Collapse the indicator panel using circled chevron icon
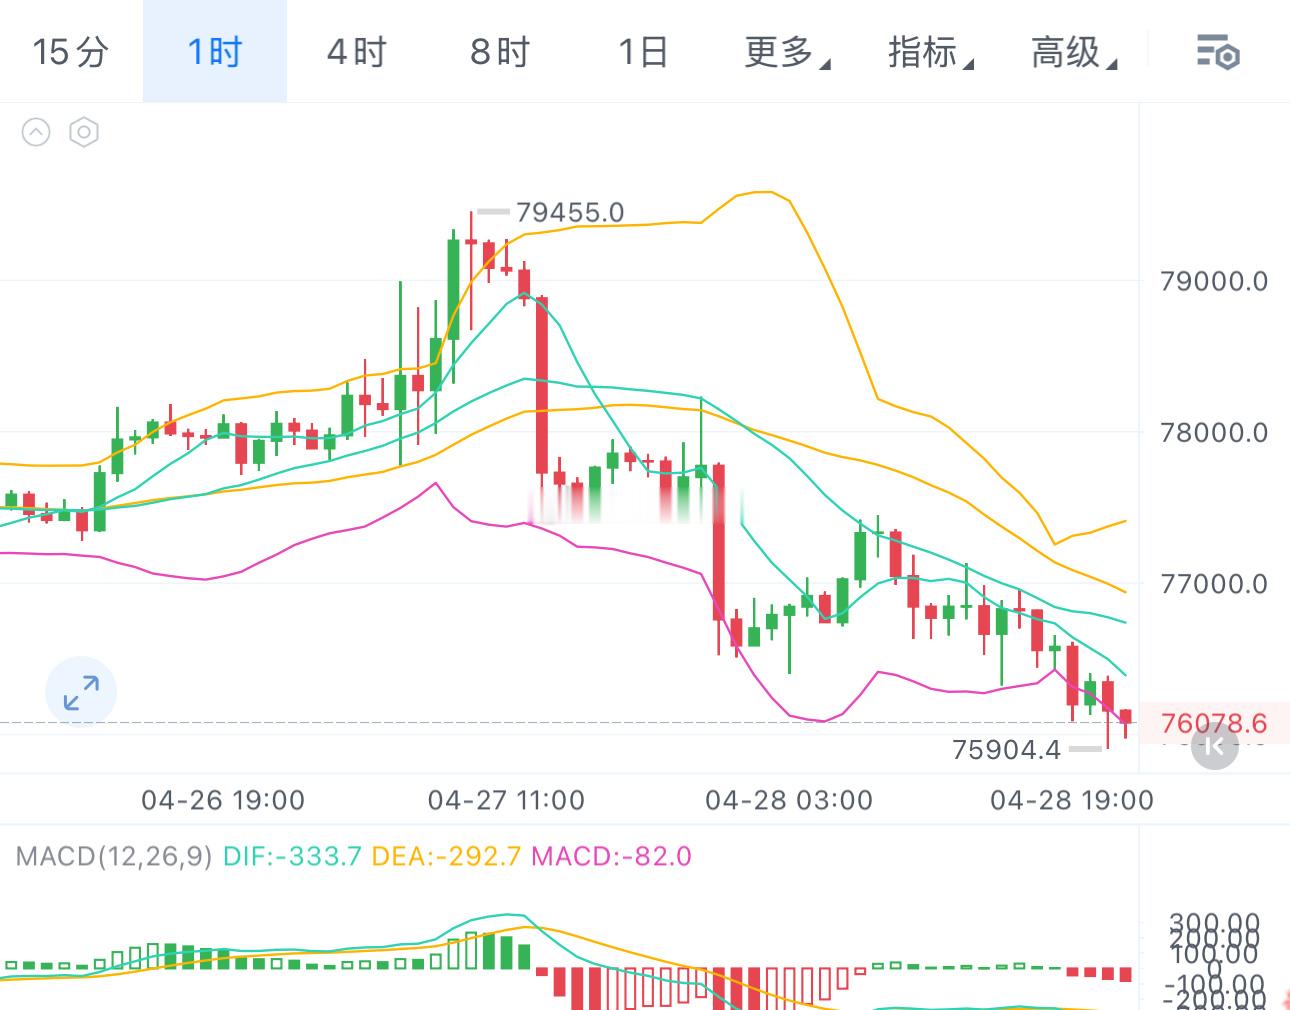The width and height of the screenshot is (1290, 1010). click(37, 132)
